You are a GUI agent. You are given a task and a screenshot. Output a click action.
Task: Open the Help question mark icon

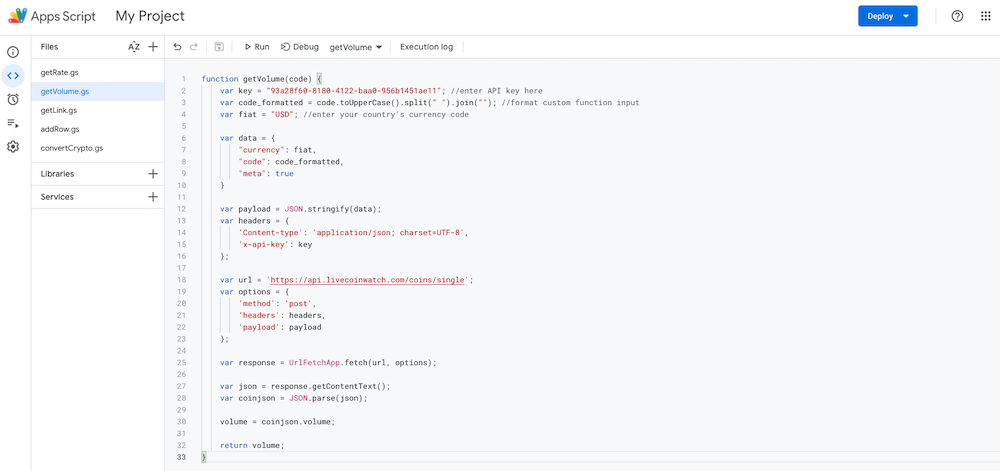point(957,16)
